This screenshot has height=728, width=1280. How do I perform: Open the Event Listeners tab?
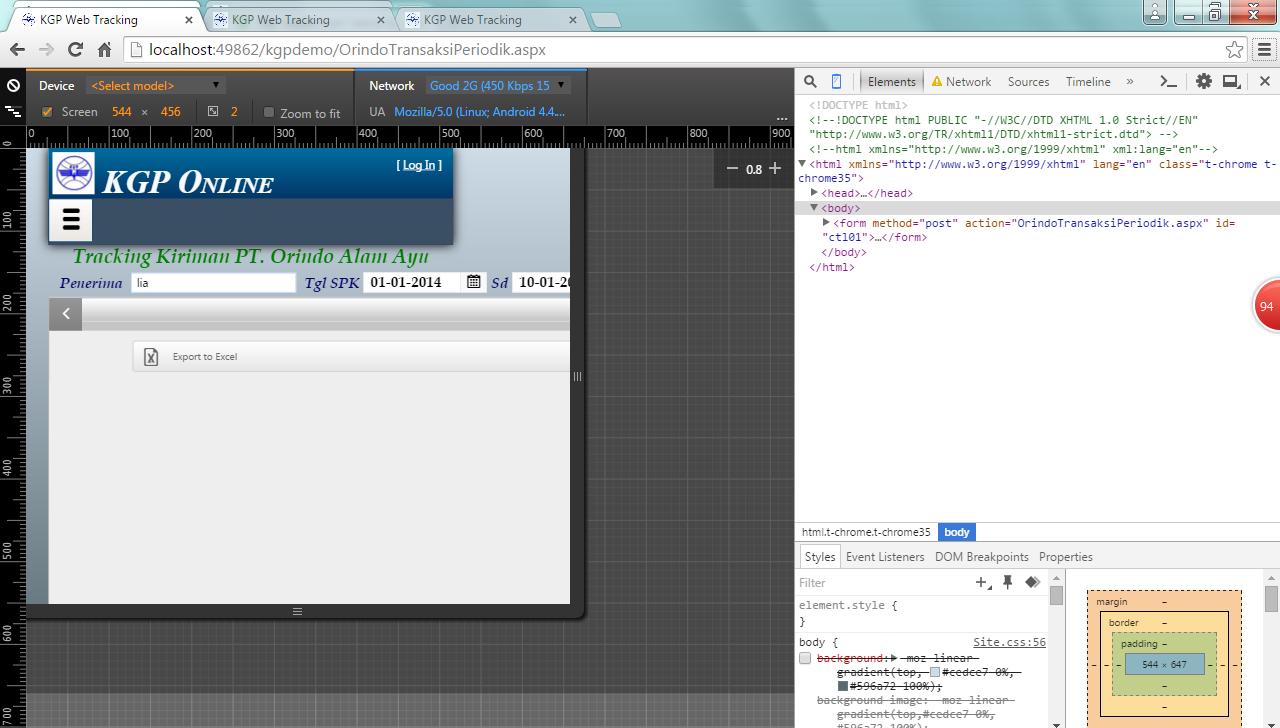point(886,557)
